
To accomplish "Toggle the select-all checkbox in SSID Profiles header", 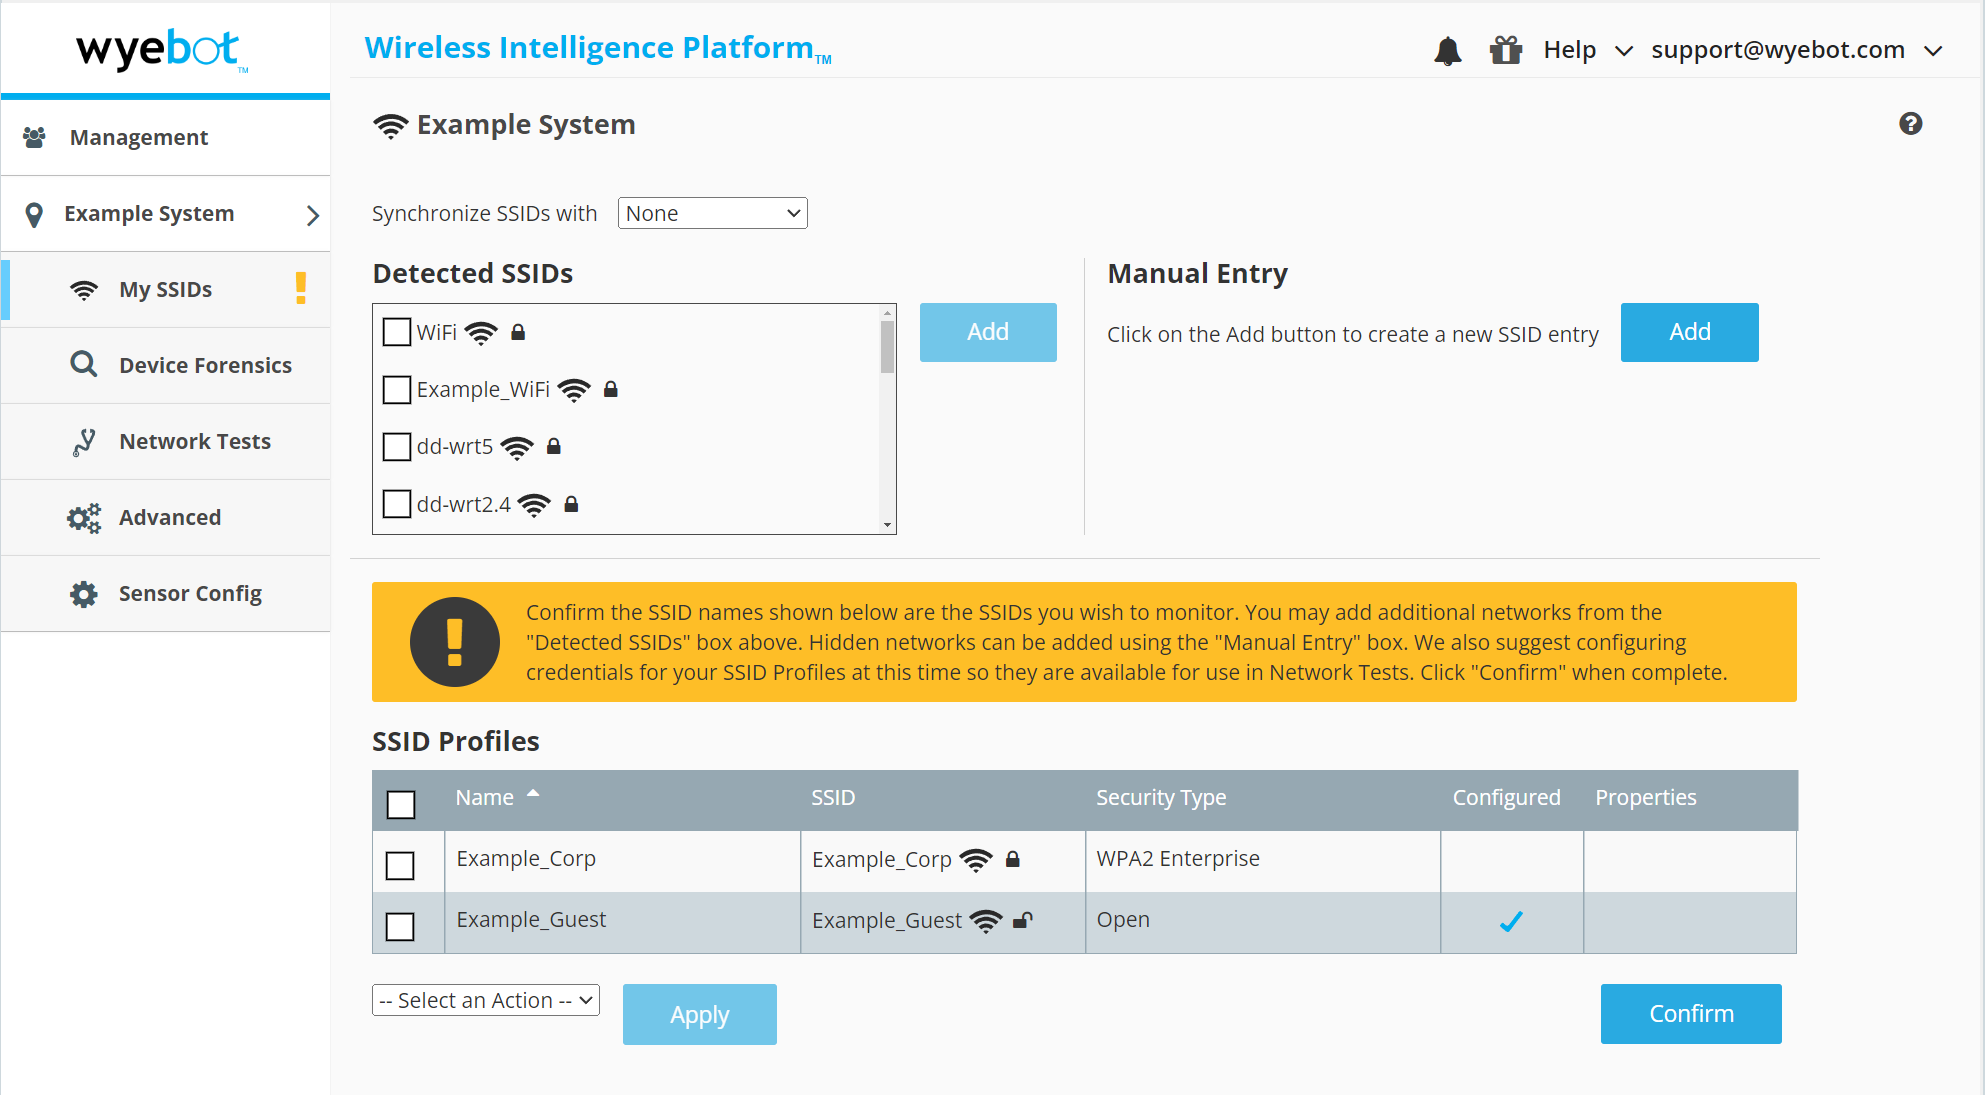I will 401,804.
